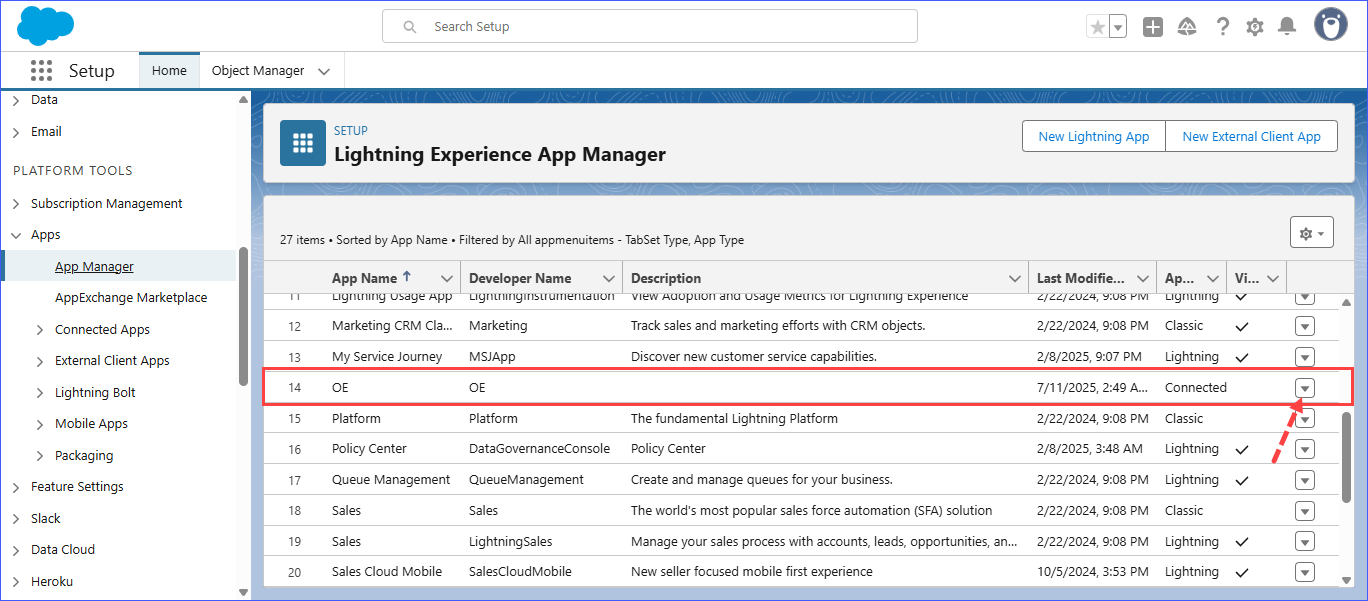View notifications bell icon
The height and width of the screenshot is (601, 1368).
click(1287, 27)
